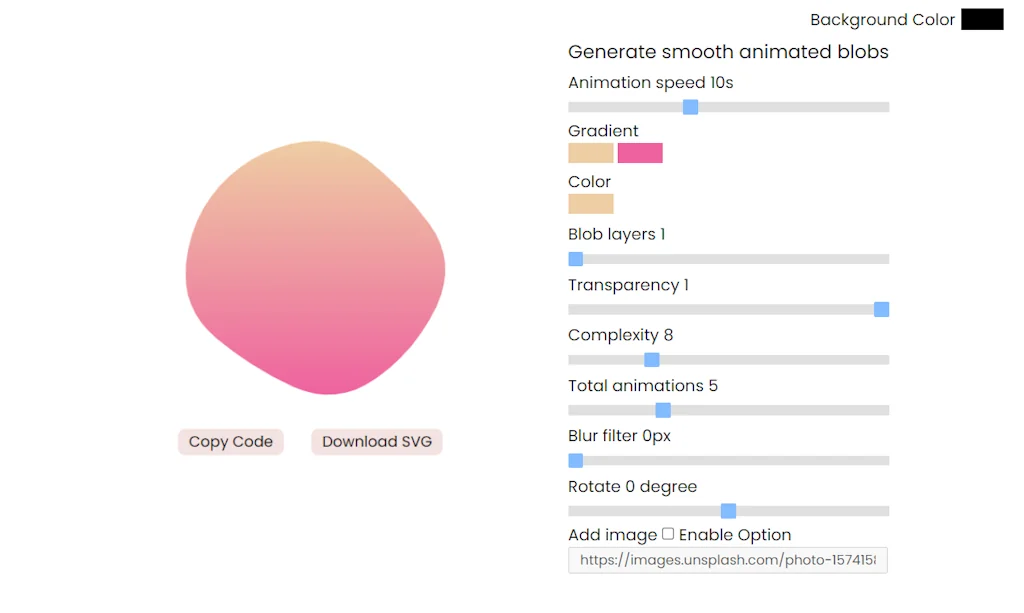Enable the Add image option checkbox

click(x=668, y=534)
